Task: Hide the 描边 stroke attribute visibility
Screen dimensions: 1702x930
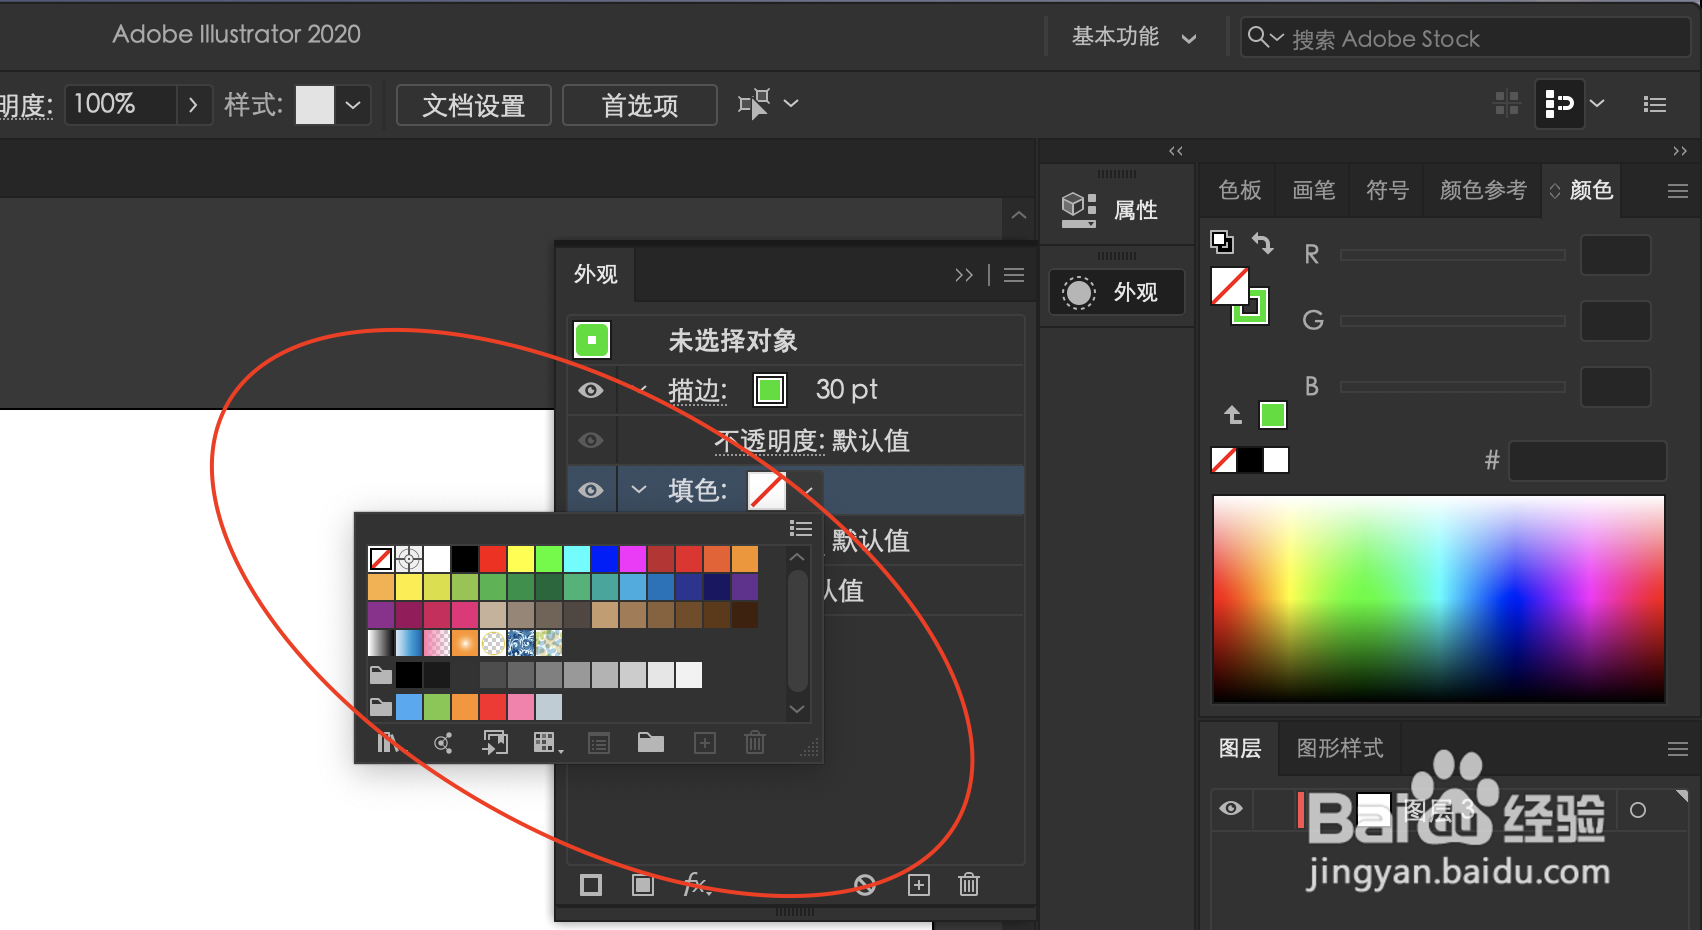Action: pos(592,390)
